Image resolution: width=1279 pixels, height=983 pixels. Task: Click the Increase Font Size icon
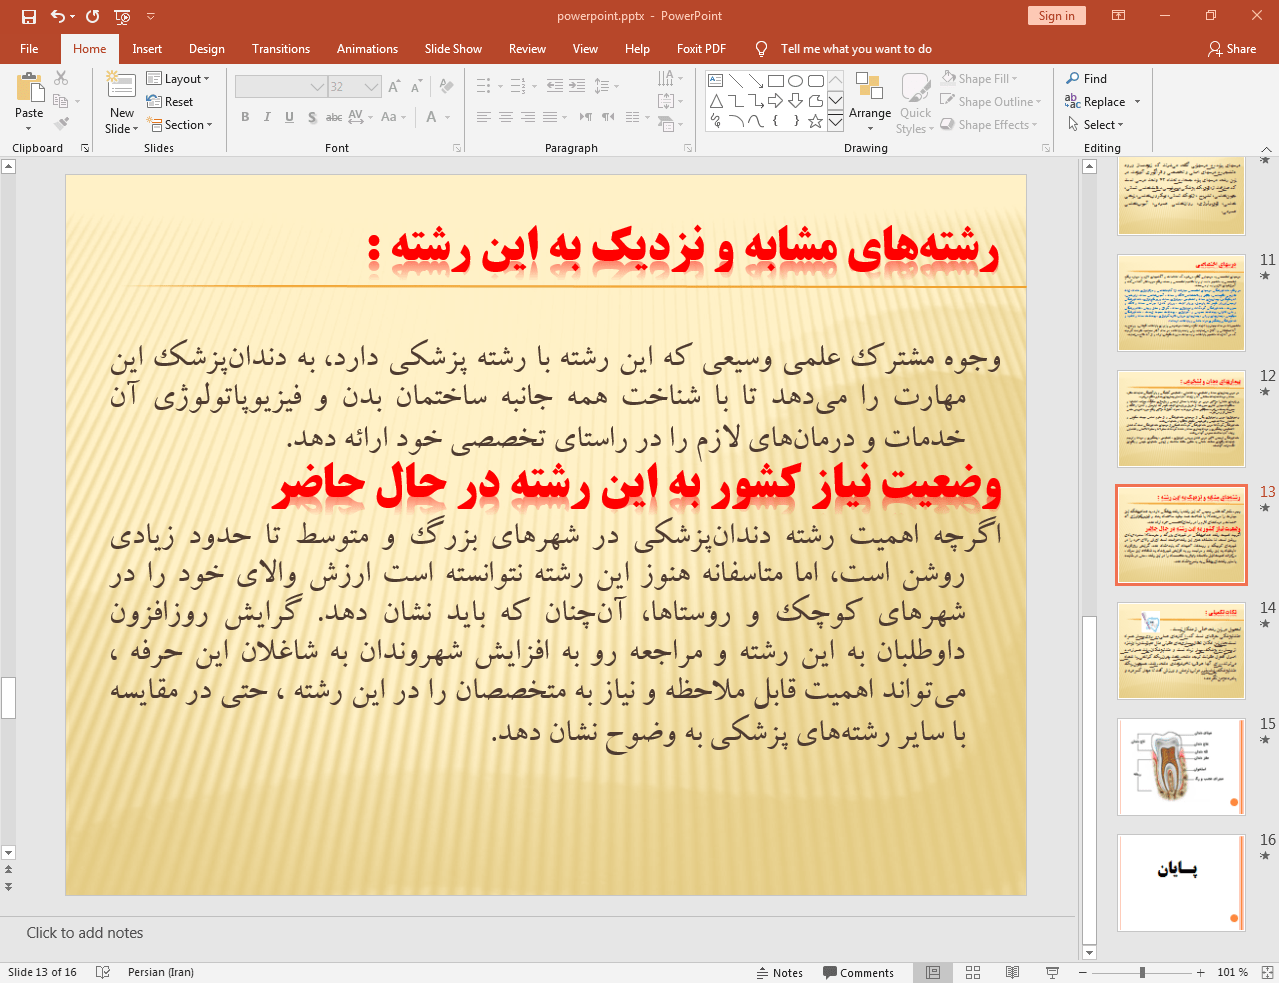(394, 87)
